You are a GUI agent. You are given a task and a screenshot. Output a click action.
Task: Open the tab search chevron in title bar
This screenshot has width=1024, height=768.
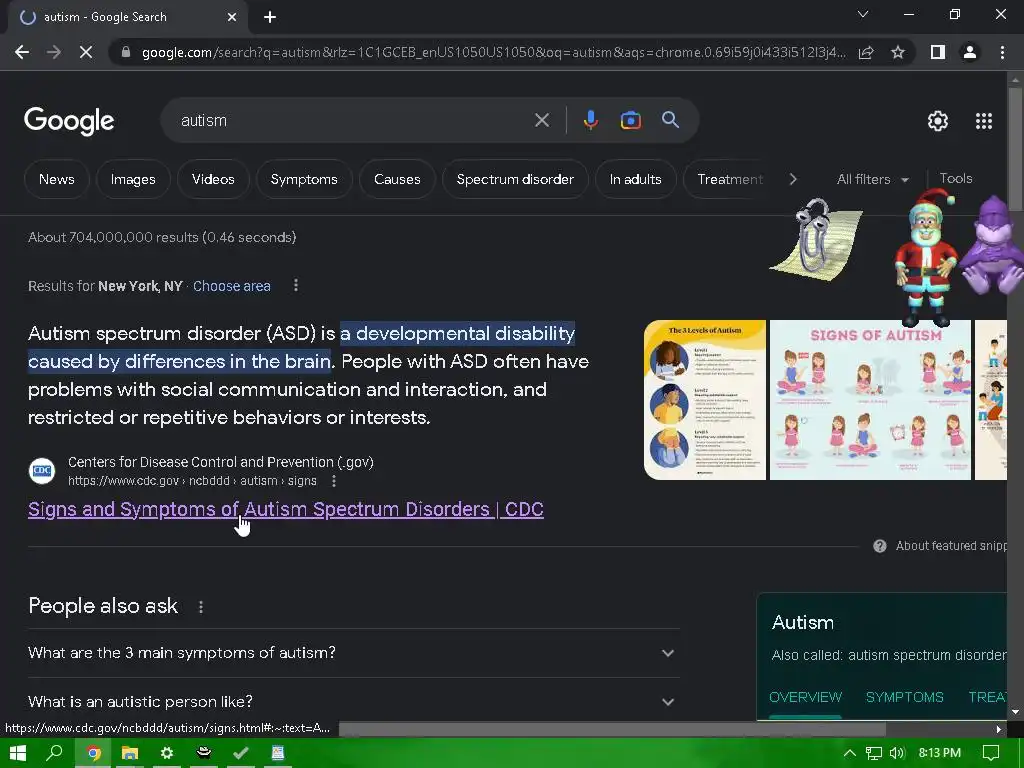click(863, 14)
